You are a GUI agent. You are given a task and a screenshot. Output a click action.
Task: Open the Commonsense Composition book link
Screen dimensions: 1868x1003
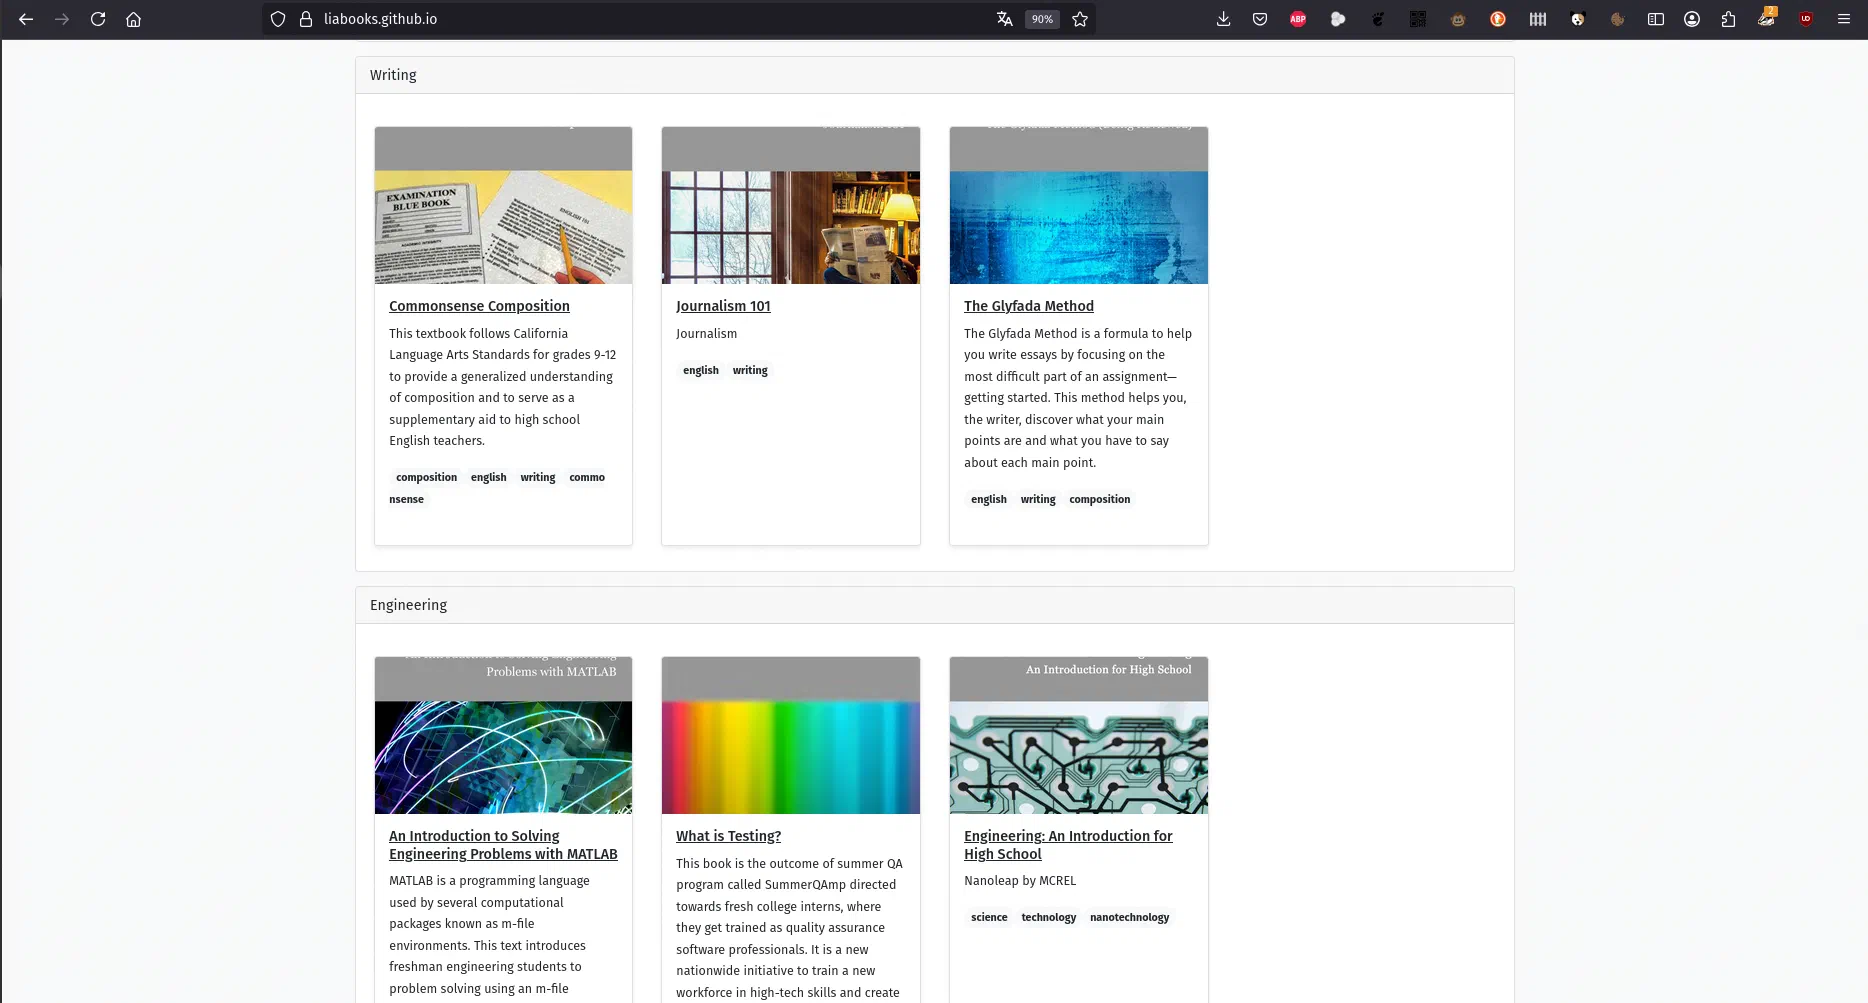click(479, 306)
